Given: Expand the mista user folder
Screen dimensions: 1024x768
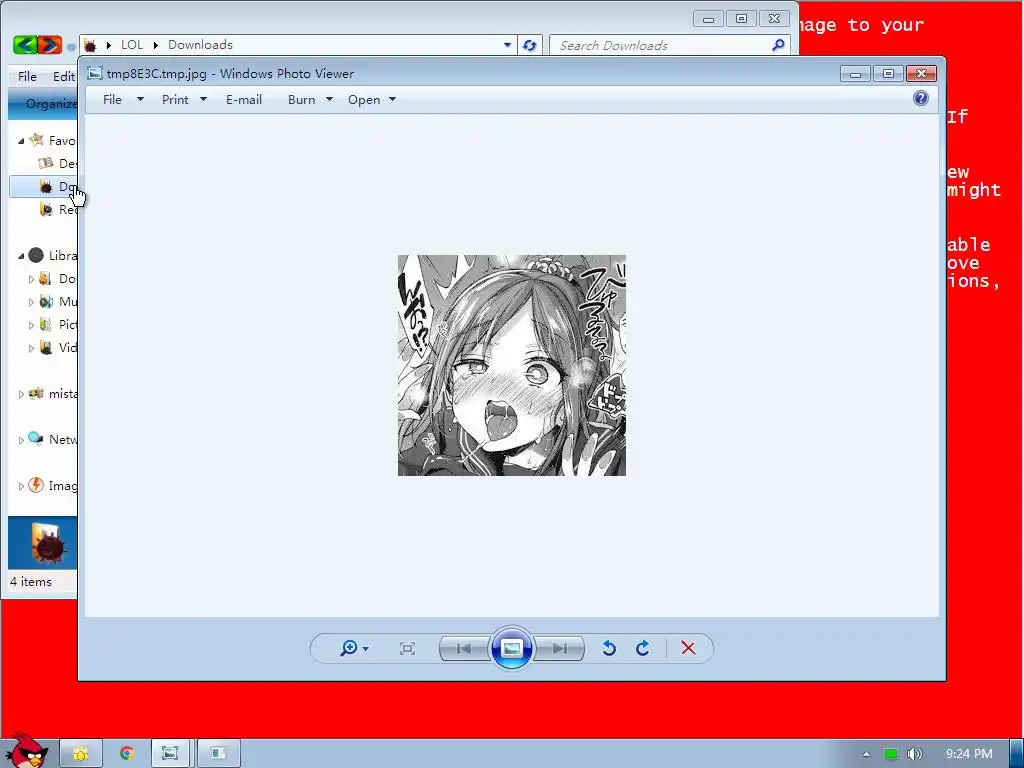Looking at the screenshot, I should [21, 394].
